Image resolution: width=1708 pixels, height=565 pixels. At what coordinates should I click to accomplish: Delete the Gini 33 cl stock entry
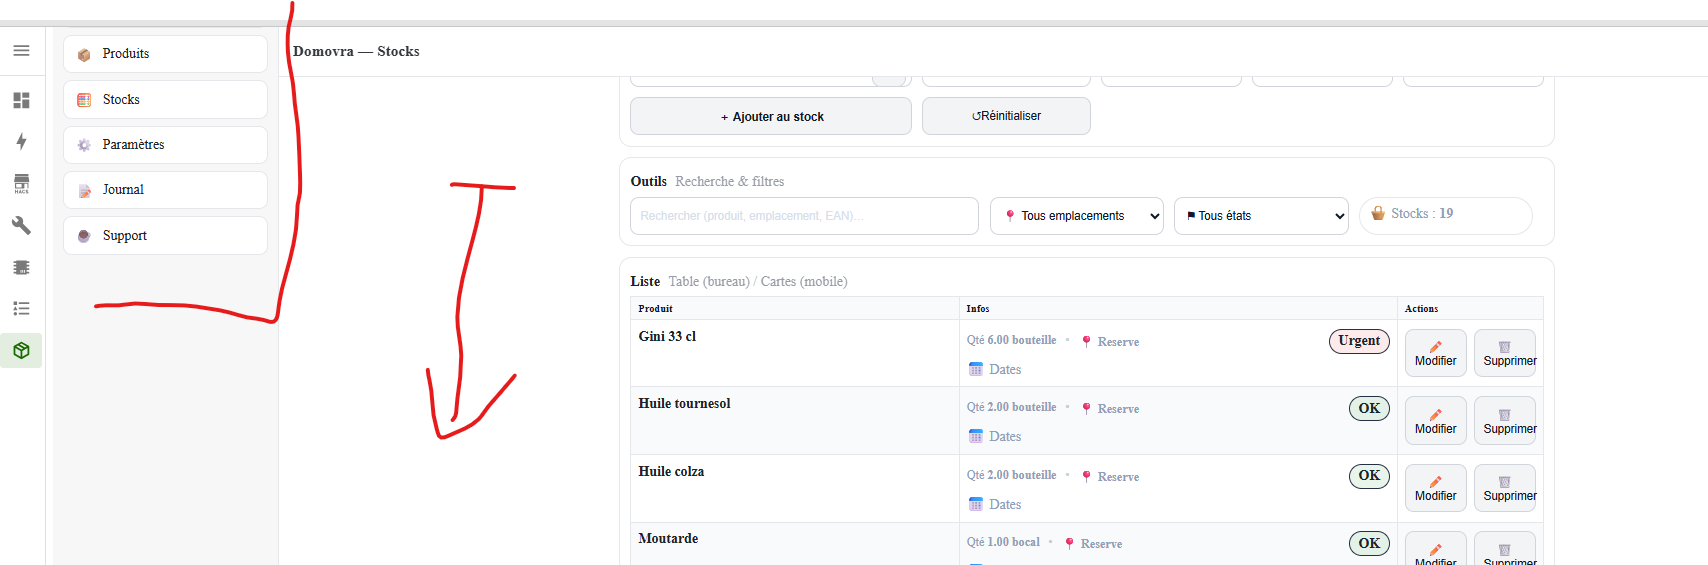tap(1505, 353)
